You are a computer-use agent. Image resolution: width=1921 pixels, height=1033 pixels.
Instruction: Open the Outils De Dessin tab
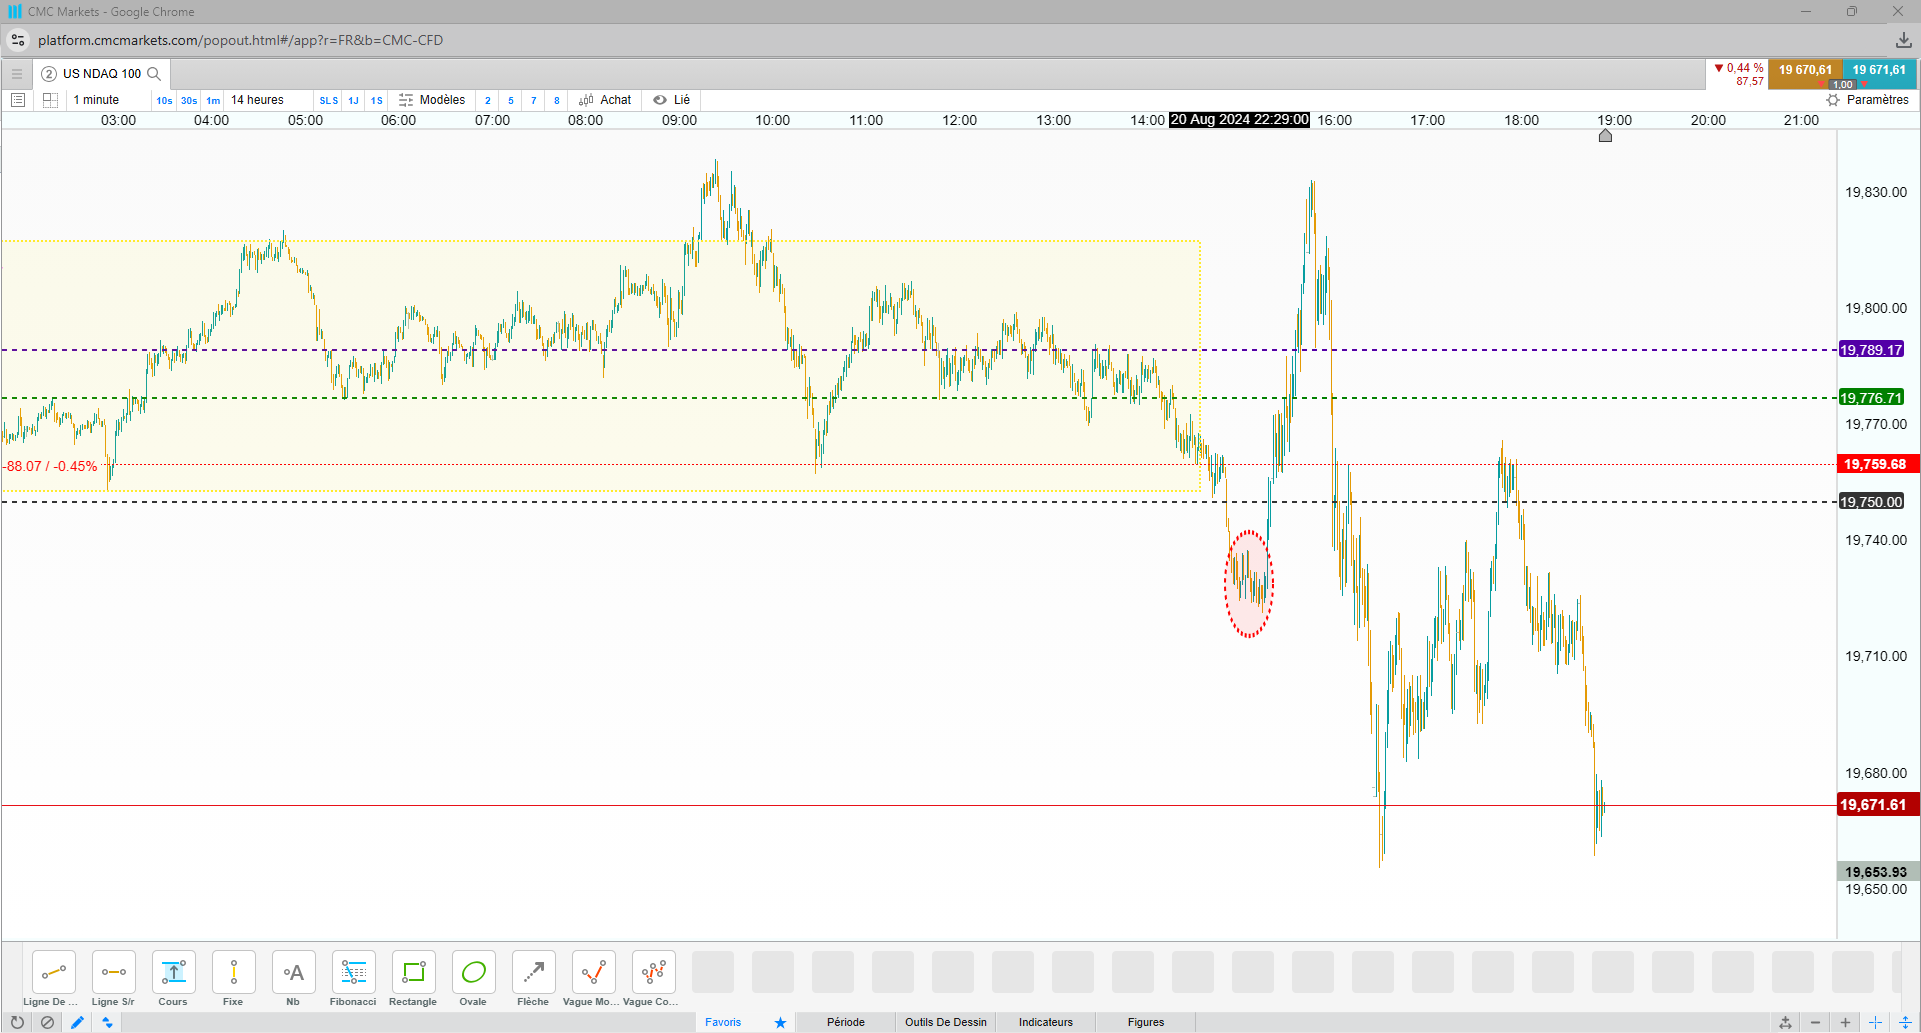point(945,1022)
